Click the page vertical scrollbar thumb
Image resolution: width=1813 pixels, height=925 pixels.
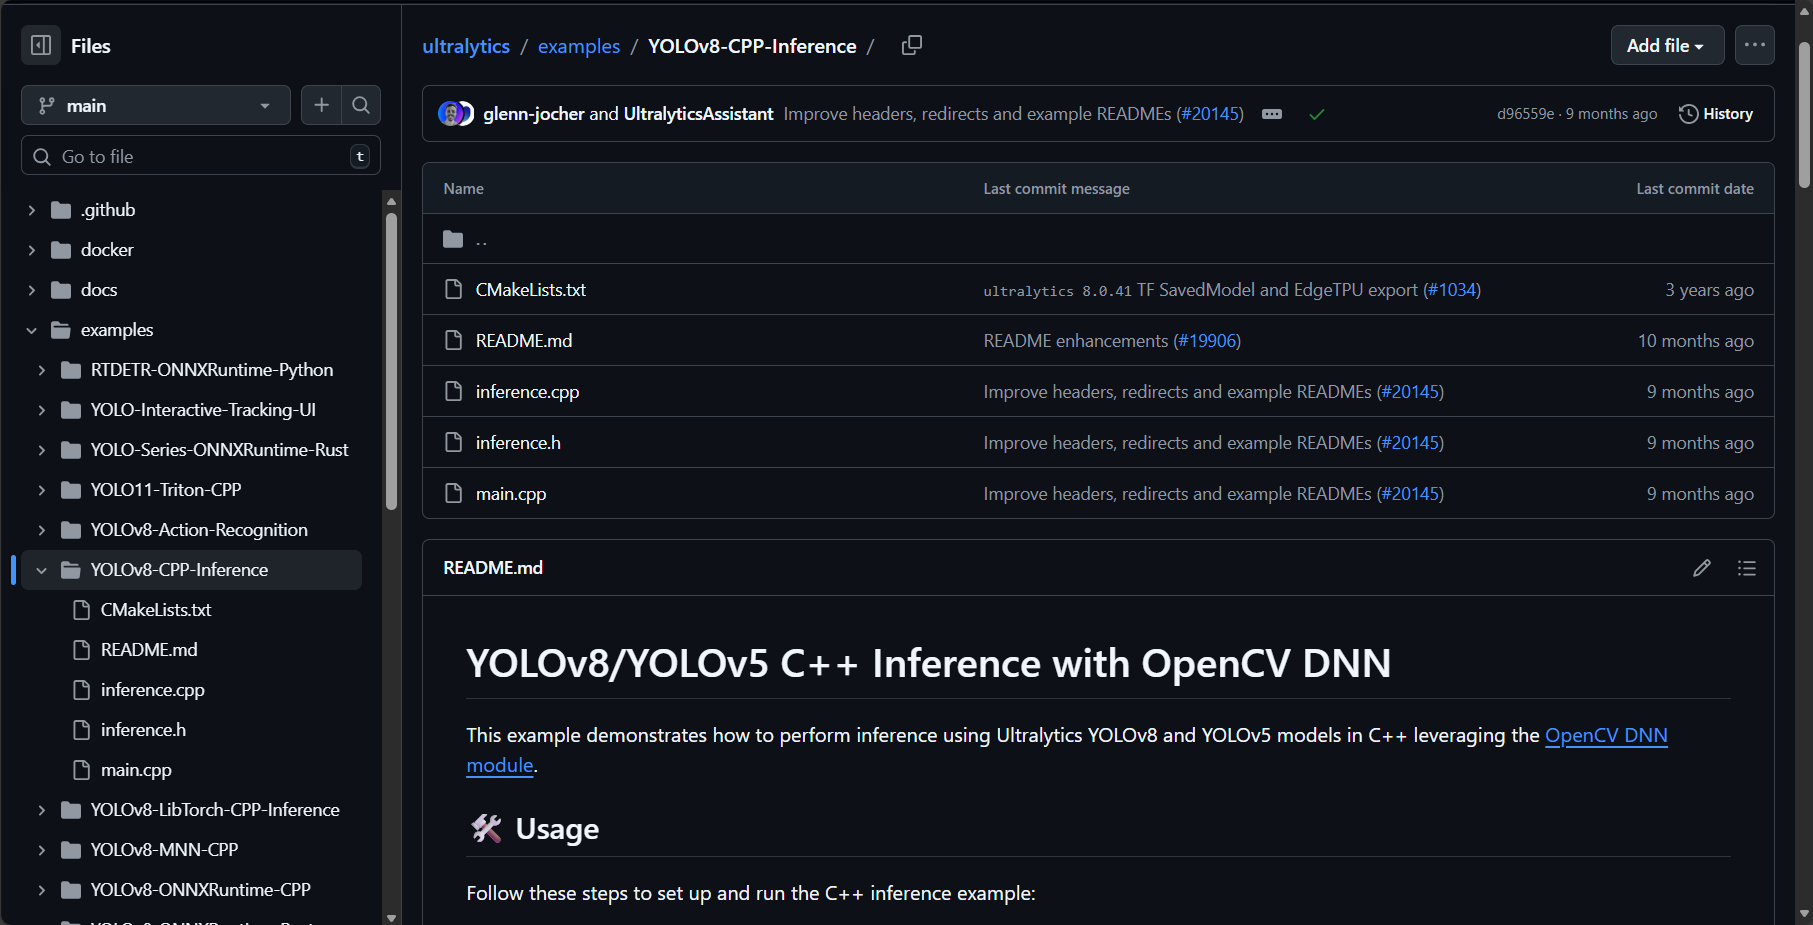1804,115
